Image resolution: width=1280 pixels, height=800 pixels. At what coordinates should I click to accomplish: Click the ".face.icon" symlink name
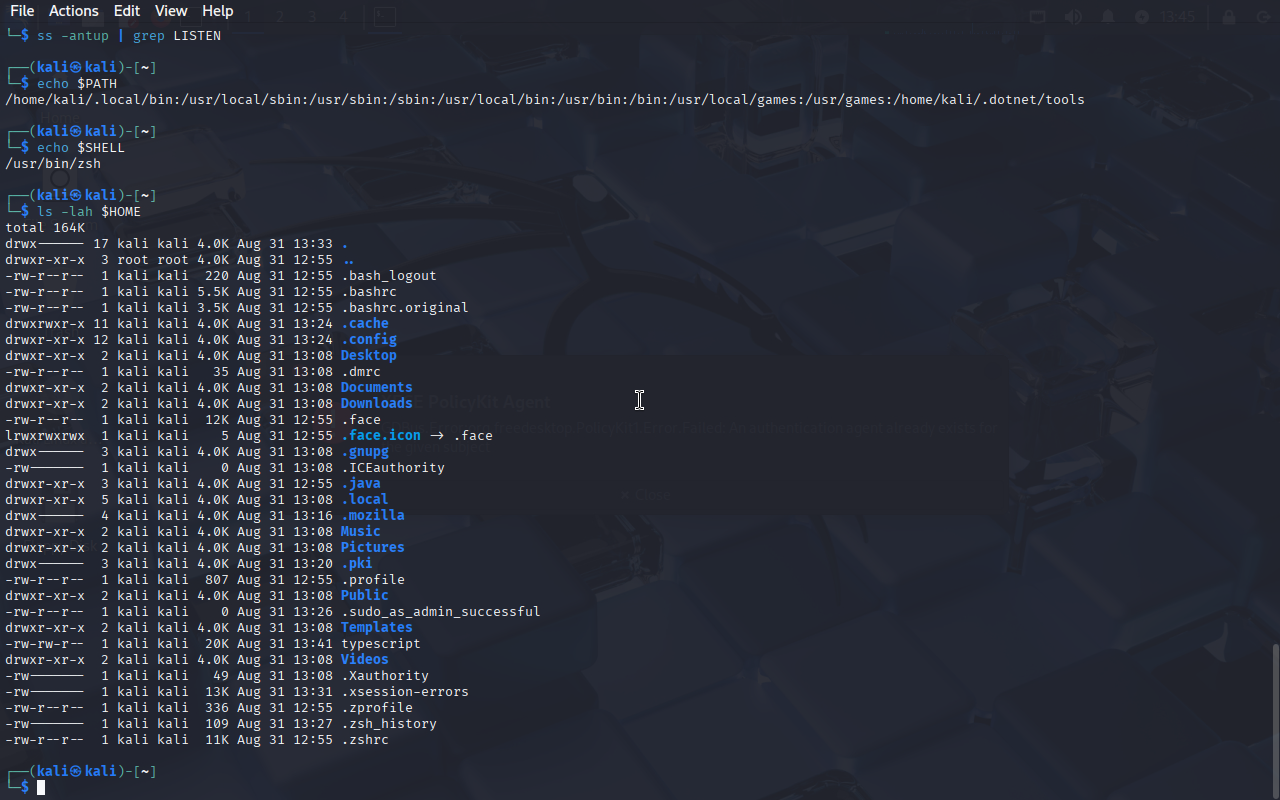click(381, 436)
